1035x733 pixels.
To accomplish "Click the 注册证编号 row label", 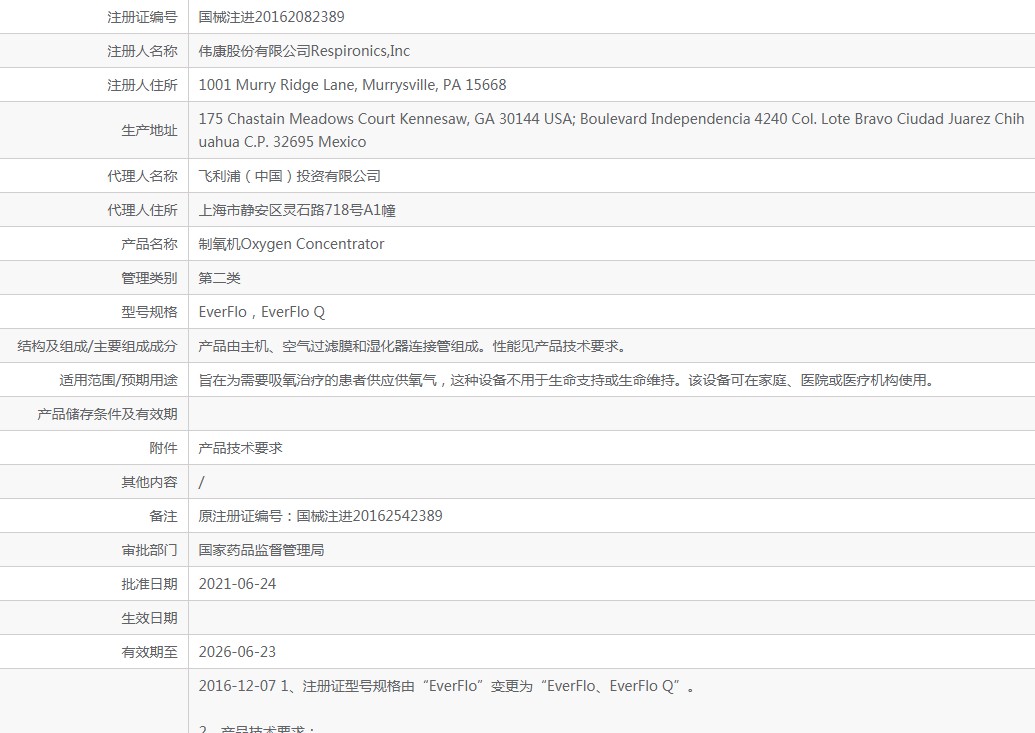I will (x=143, y=17).
